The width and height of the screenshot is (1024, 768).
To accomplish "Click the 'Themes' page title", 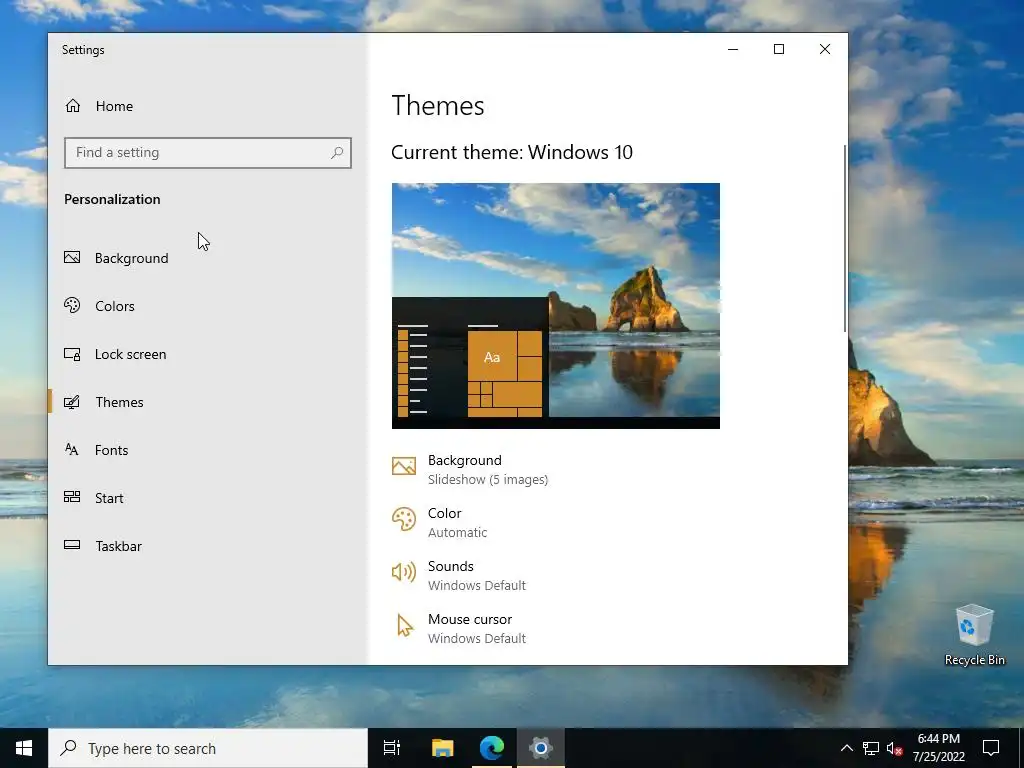I will tap(438, 106).
